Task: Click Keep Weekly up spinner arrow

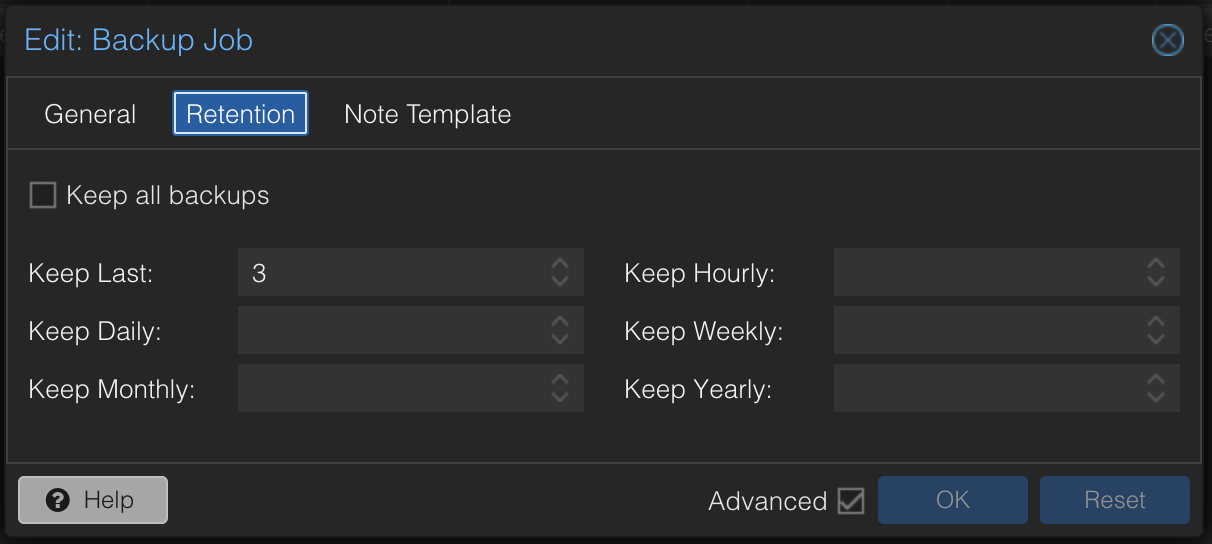Action: pyautogui.click(x=1156, y=322)
